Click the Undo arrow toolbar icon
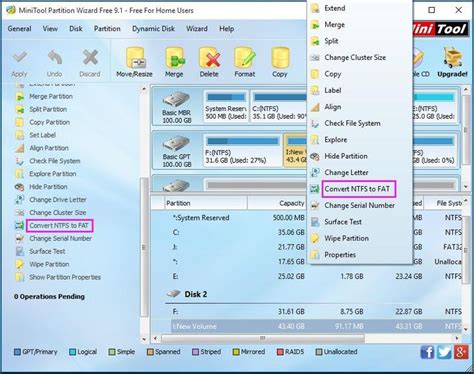Image resolution: width=474 pixels, height=374 pixels. pos(55,58)
